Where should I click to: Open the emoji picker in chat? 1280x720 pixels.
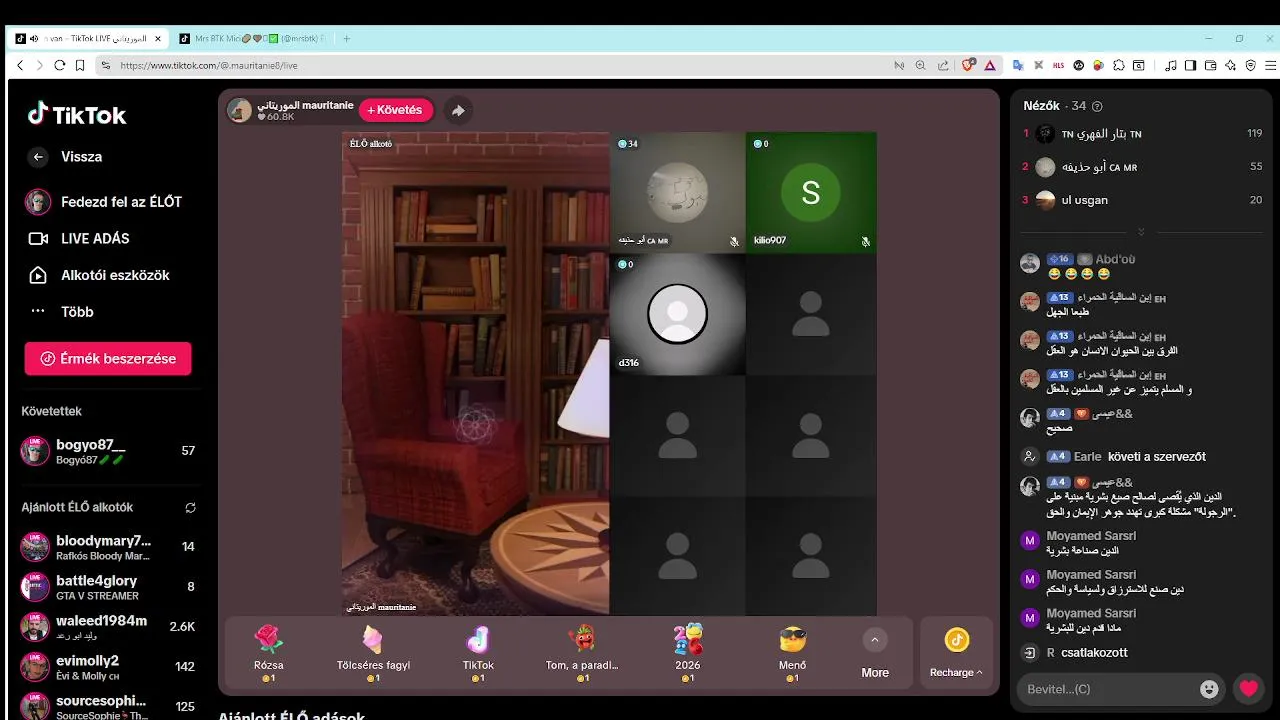pyautogui.click(x=1210, y=689)
